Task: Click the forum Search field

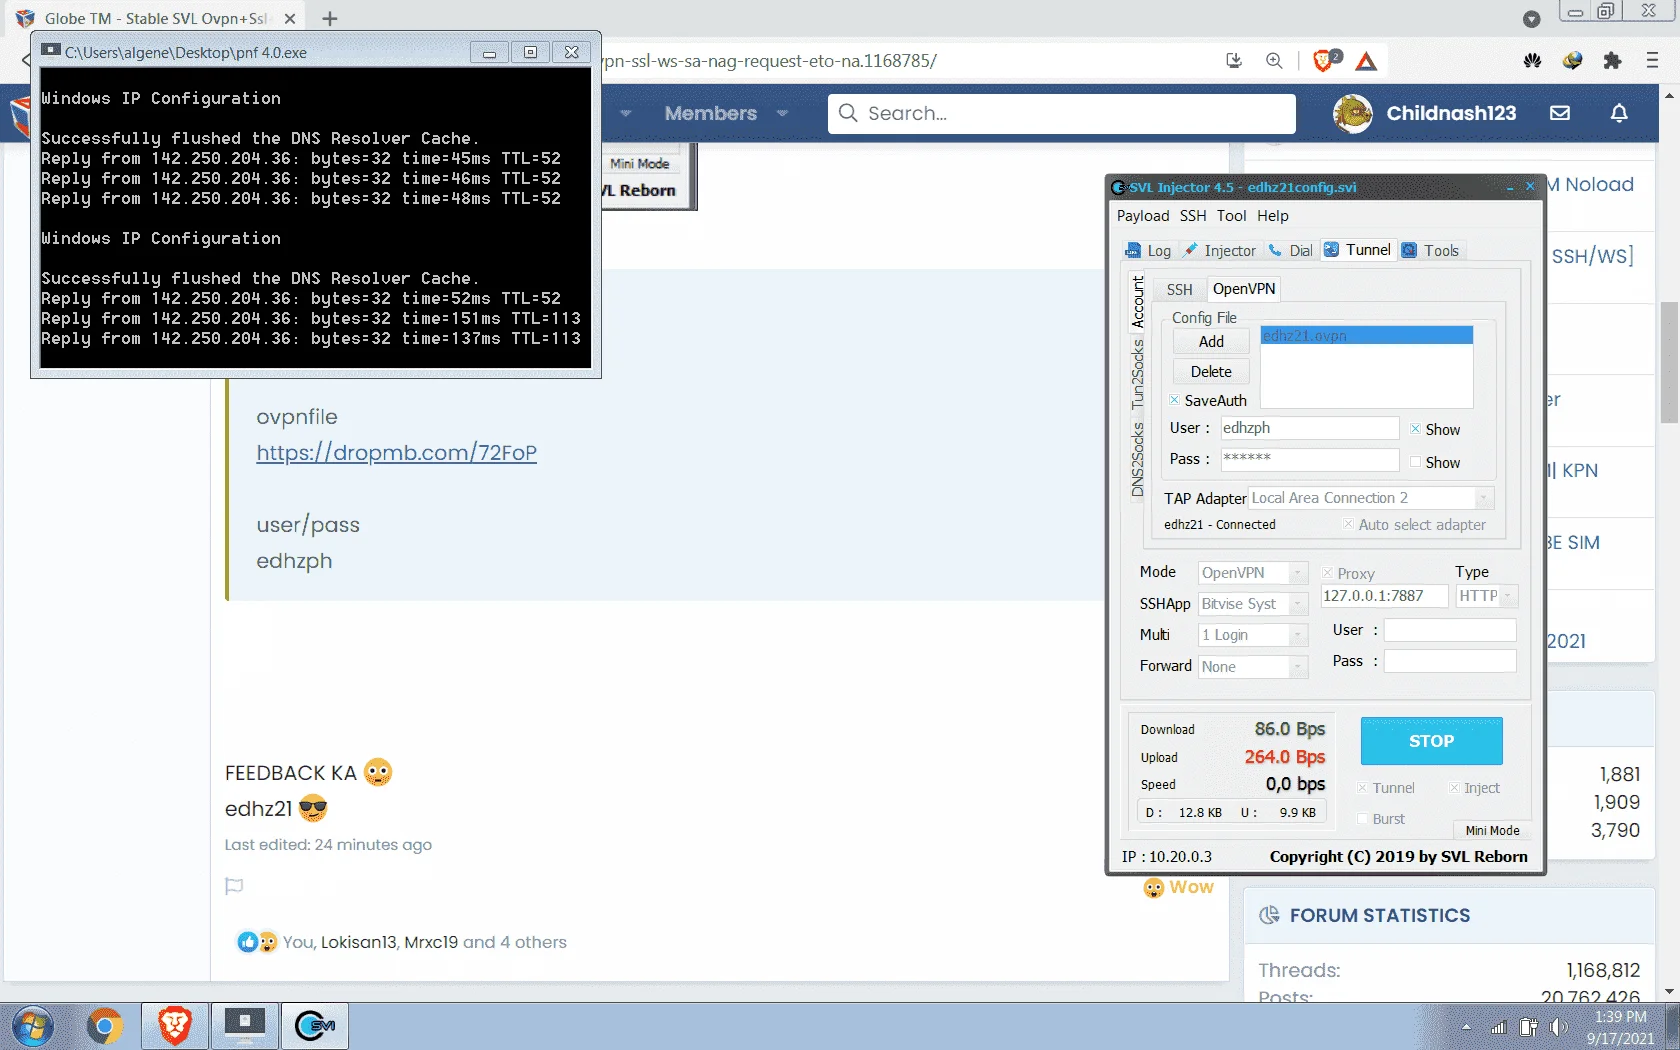Action: click(1061, 114)
